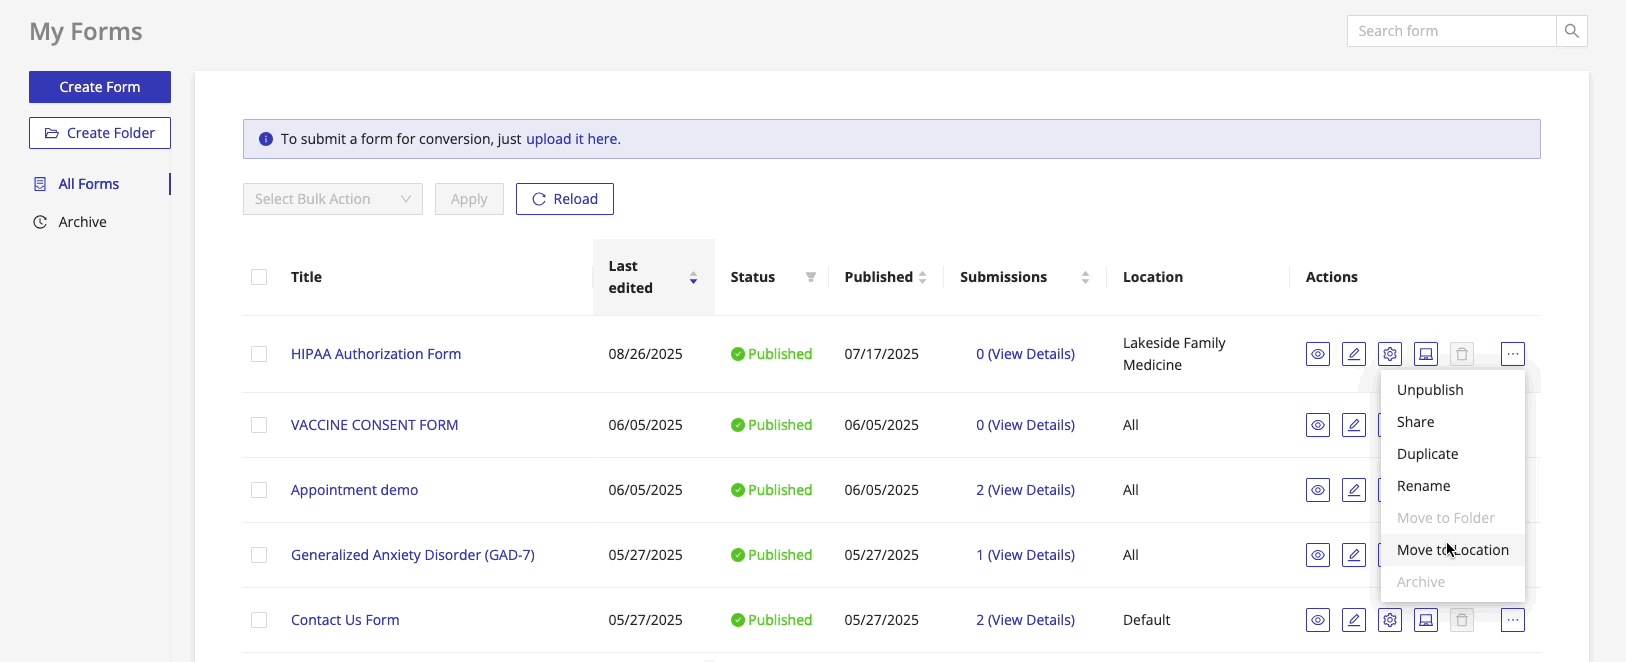1626x662 pixels.
Task: Select the Contact Us Form row checkbox
Action: [259, 620]
